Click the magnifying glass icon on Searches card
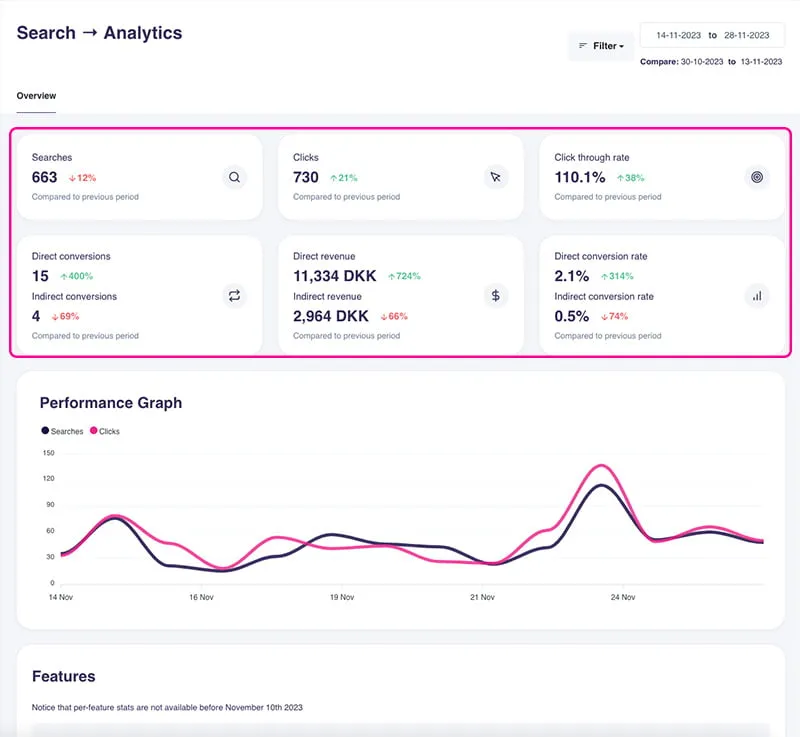The image size is (800, 737). click(234, 177)
